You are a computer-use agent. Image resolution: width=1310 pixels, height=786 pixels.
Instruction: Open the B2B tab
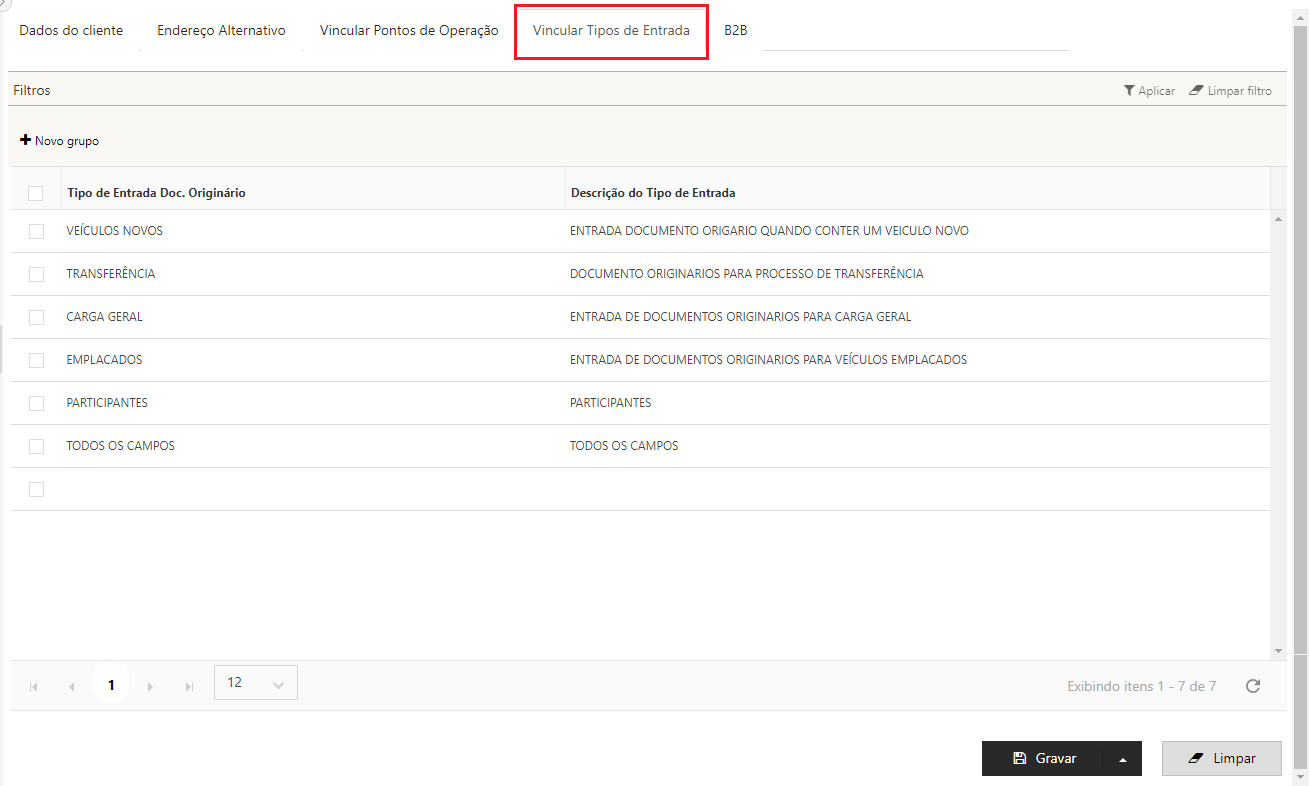click(x=736, y=31)
